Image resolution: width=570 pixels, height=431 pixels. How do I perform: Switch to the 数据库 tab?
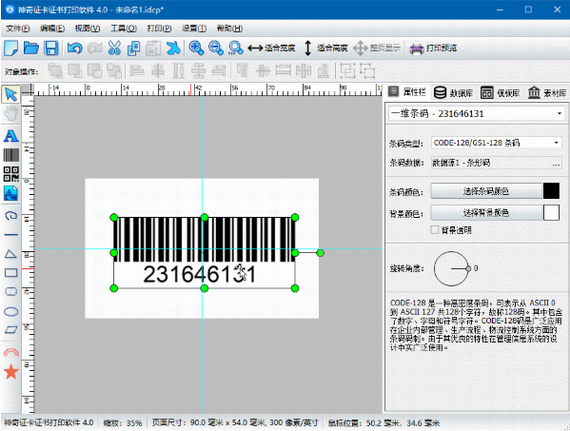coord(454,93)
